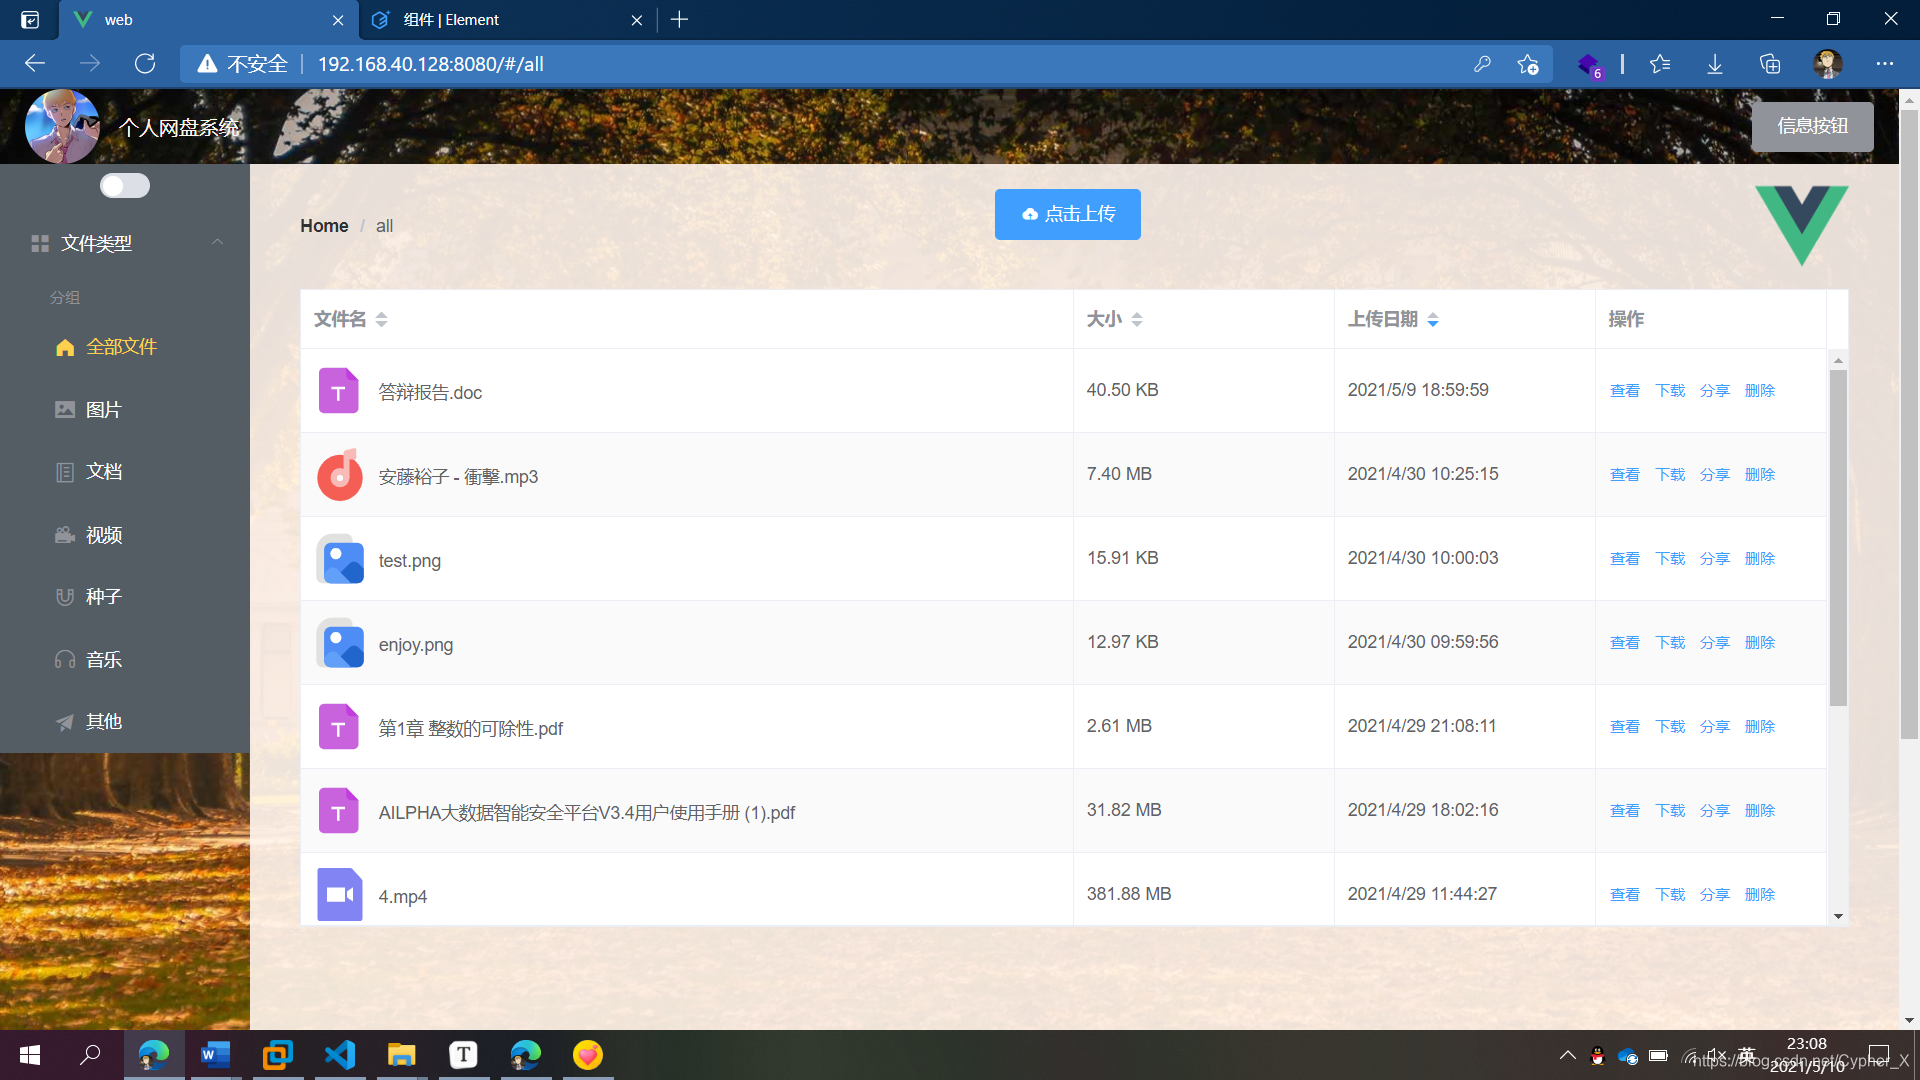Open browser downloads panel
This screenshot has width=1920, height=1080.
click(x=1715, y=64)
